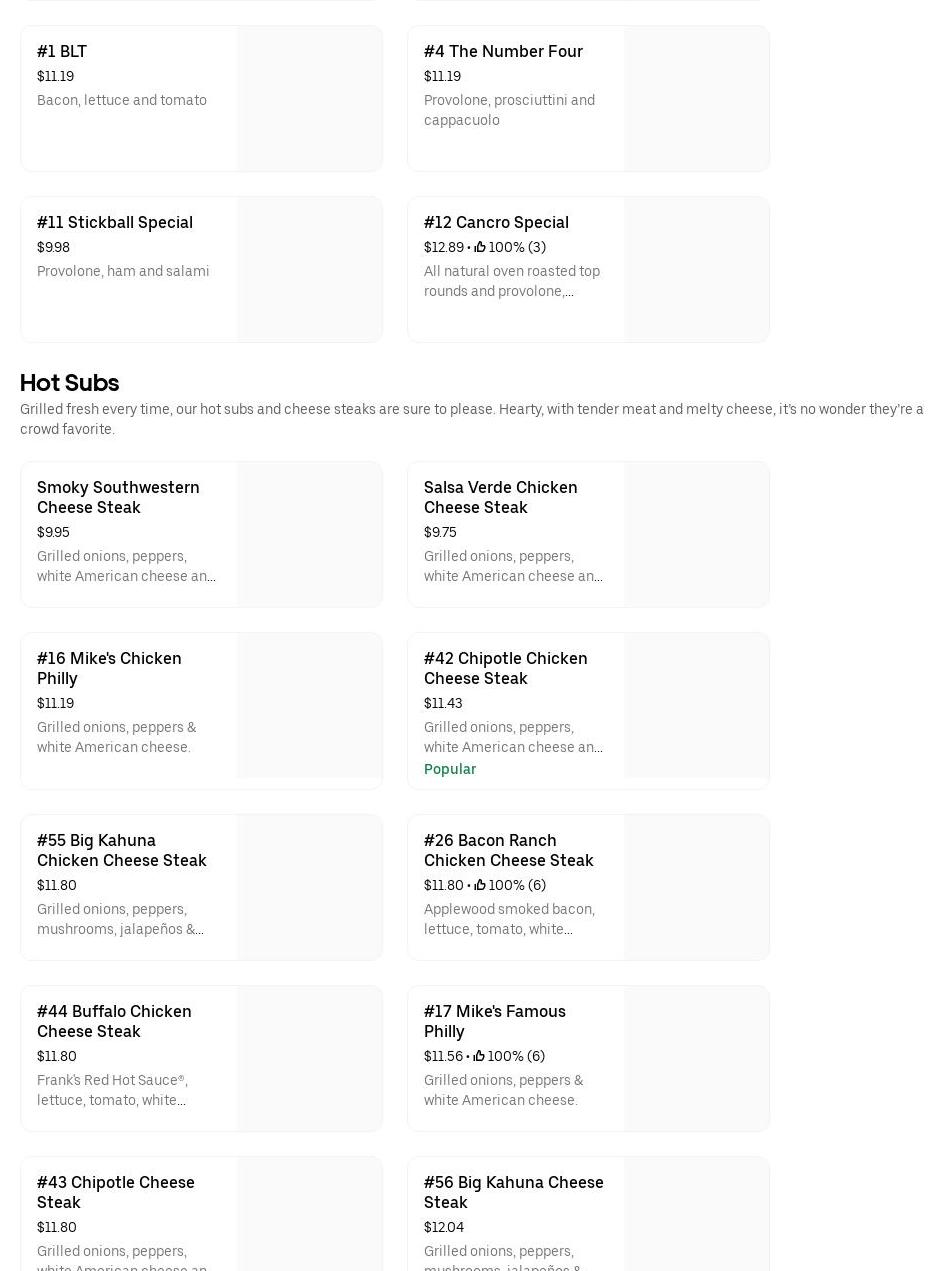The image size is (944, 1271).
Task: Click #43 Chipotle Cheese Steak title
Action: pos(116,1192)
